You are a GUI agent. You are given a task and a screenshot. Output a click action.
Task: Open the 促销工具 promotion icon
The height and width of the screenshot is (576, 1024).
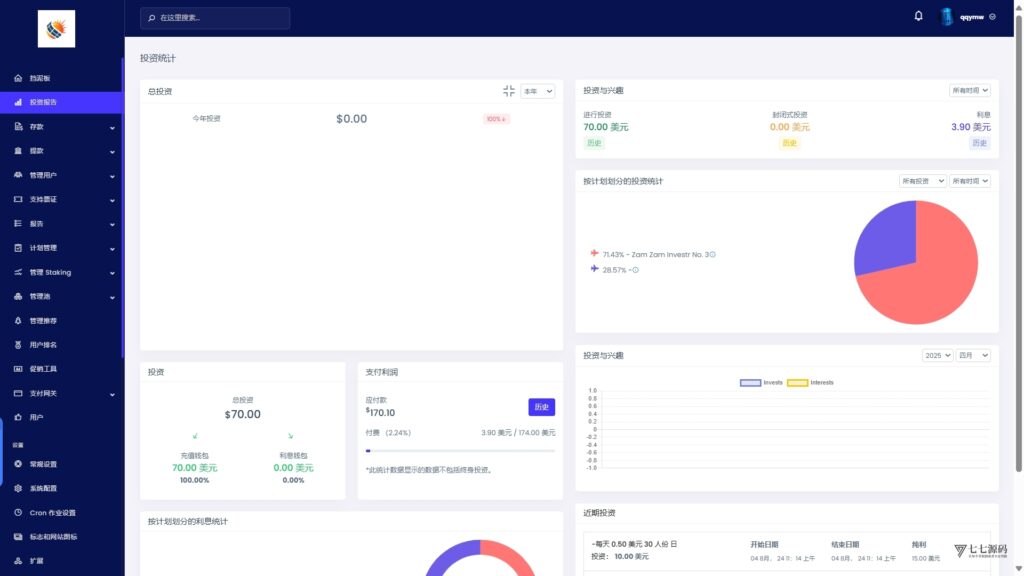point(18,369)
